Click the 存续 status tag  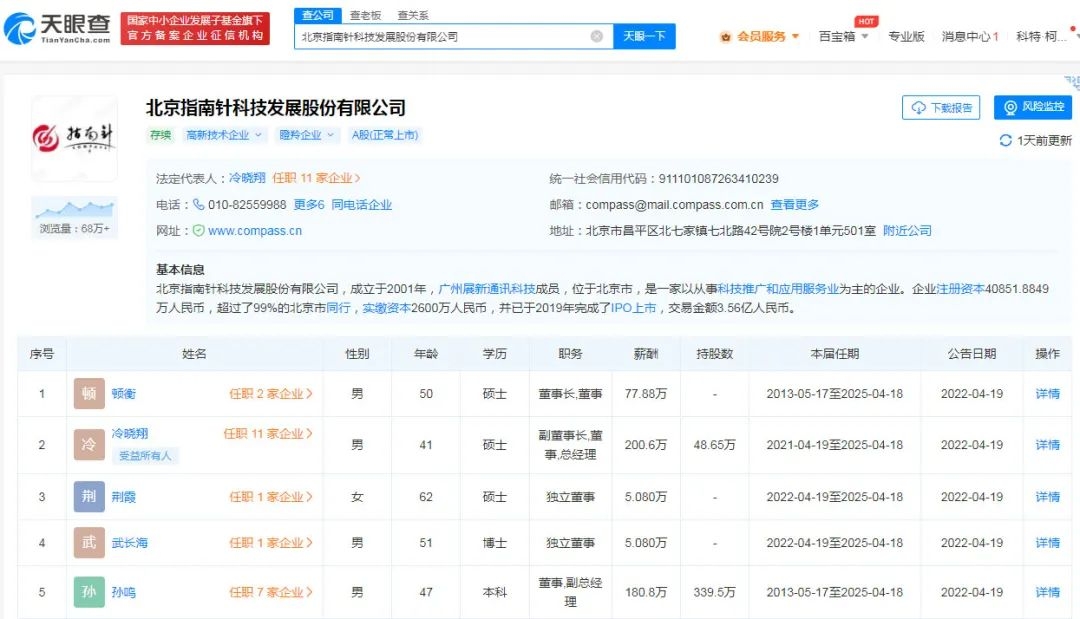click(160, 135)
